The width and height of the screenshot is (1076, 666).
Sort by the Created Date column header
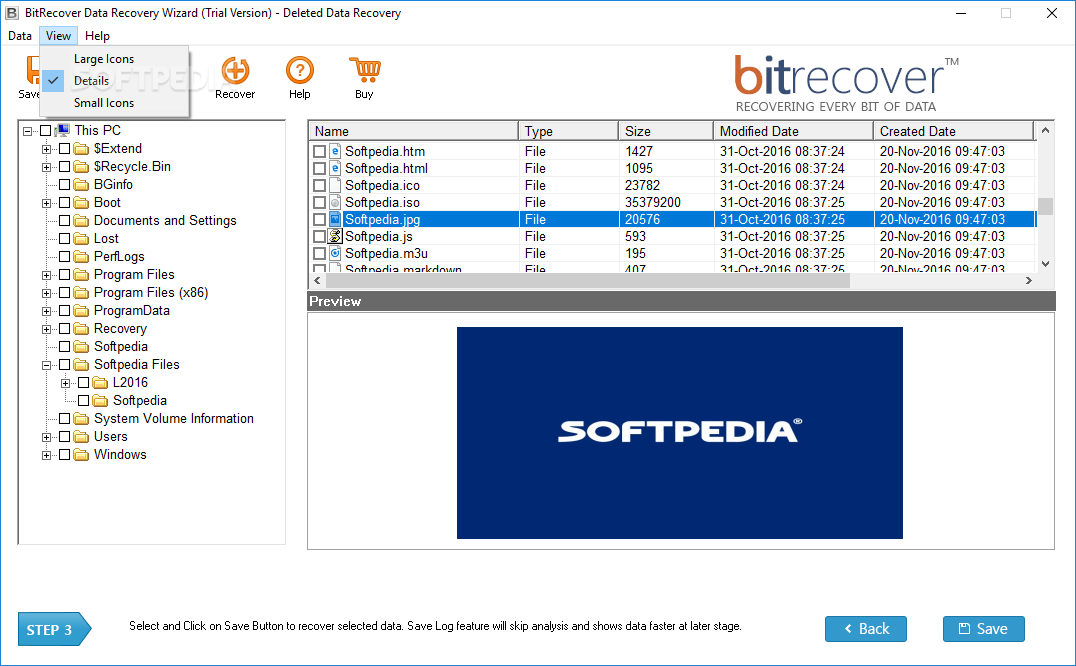tap(953, 131)
